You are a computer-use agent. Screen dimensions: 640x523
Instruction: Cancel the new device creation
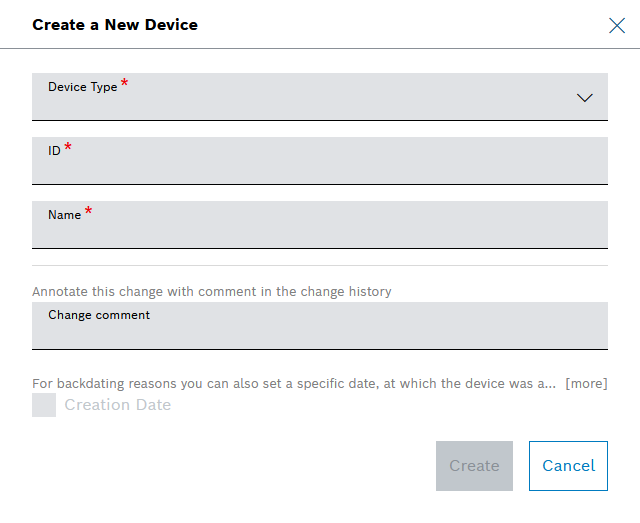568,466
